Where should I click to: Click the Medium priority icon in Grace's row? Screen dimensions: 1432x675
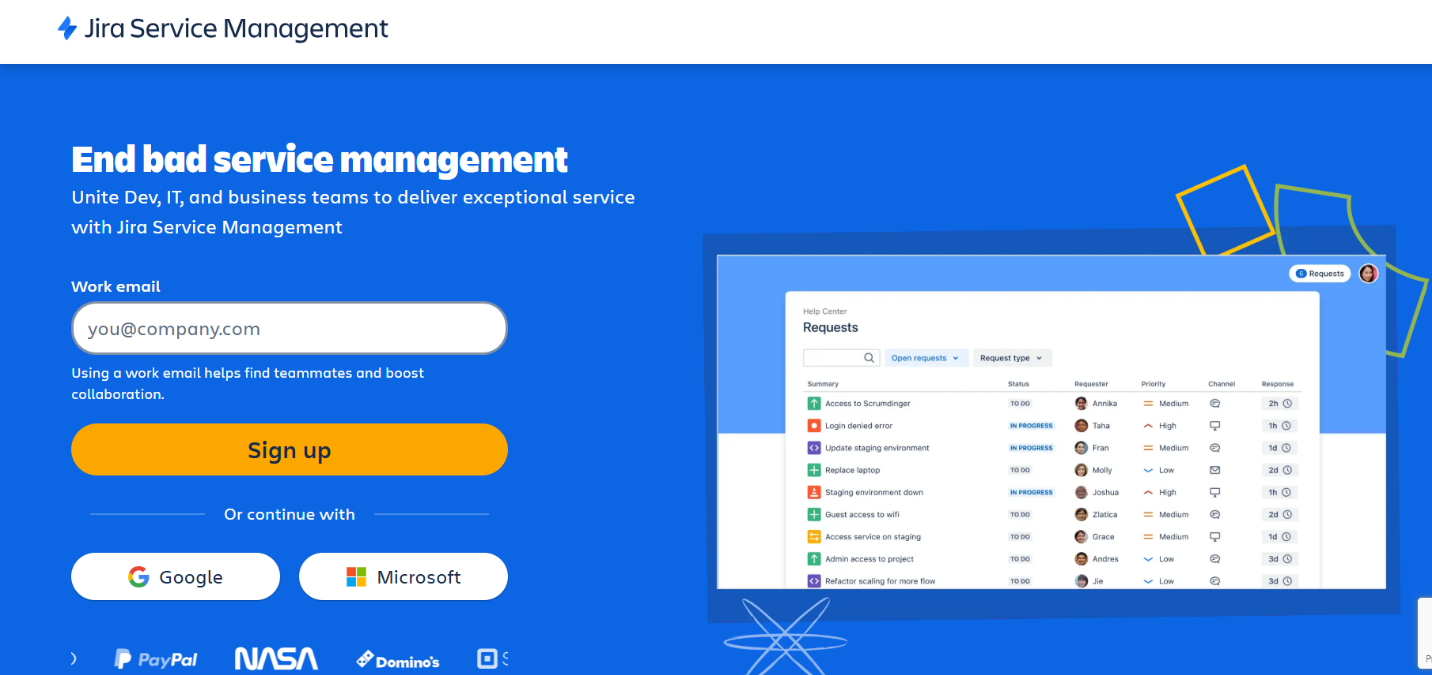coord(1148,537)
